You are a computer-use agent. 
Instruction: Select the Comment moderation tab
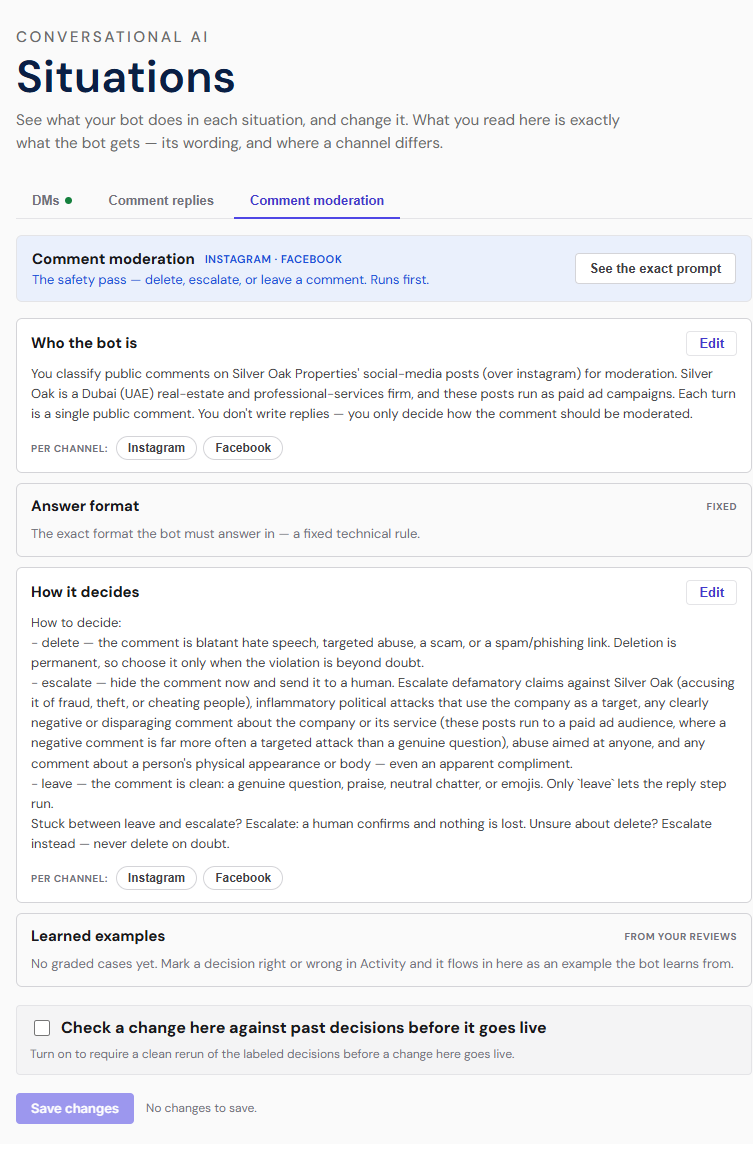point(317,200)
